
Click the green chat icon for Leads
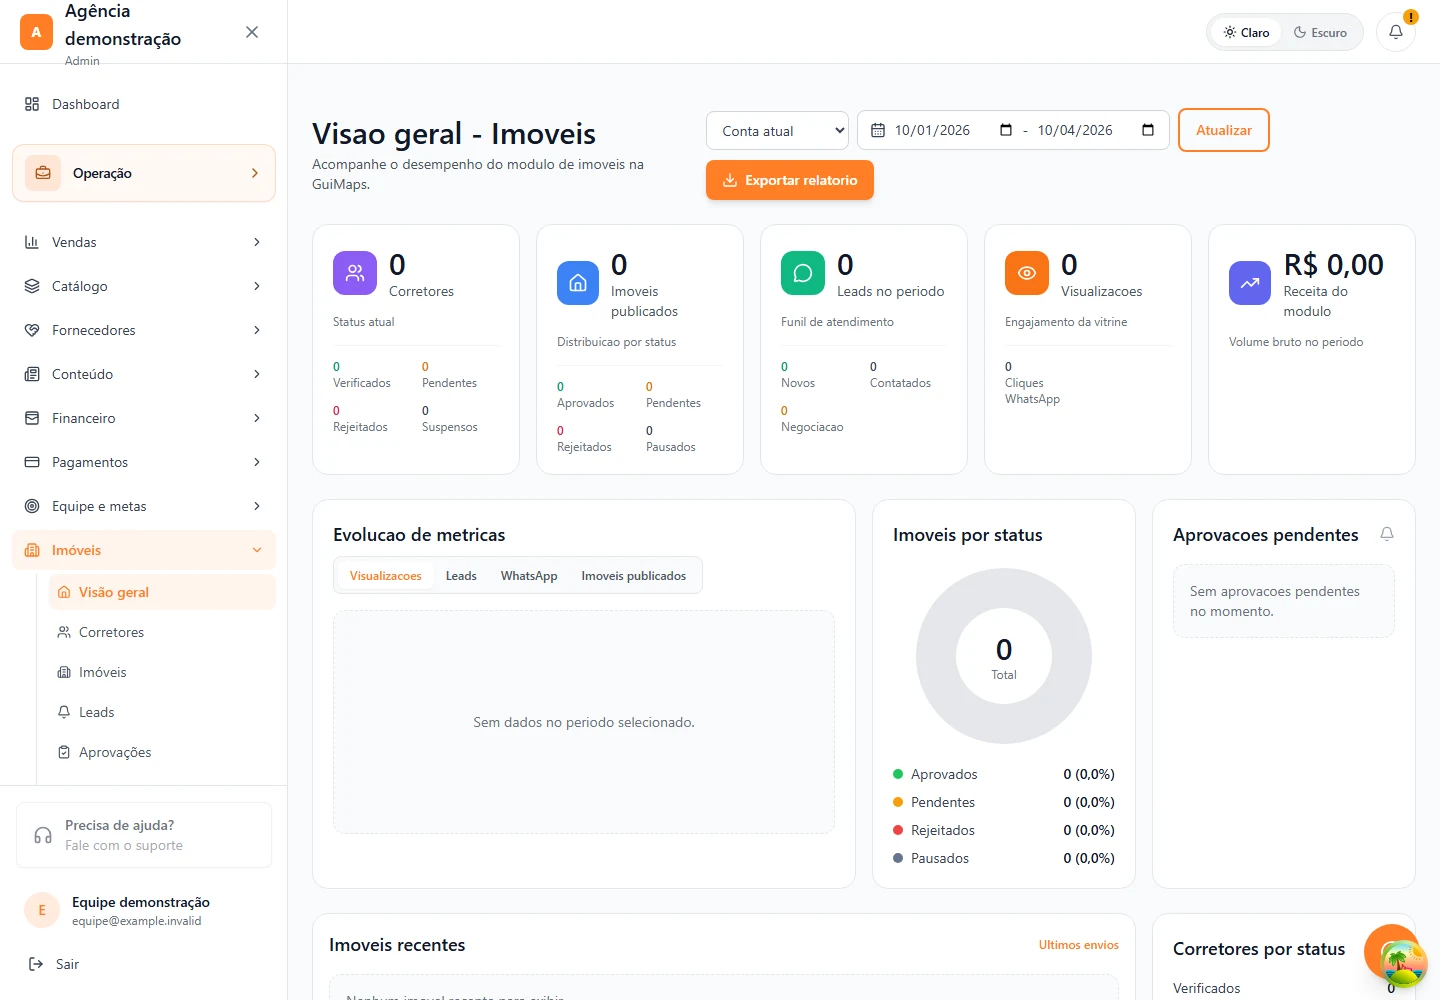[x=803, y=273]
